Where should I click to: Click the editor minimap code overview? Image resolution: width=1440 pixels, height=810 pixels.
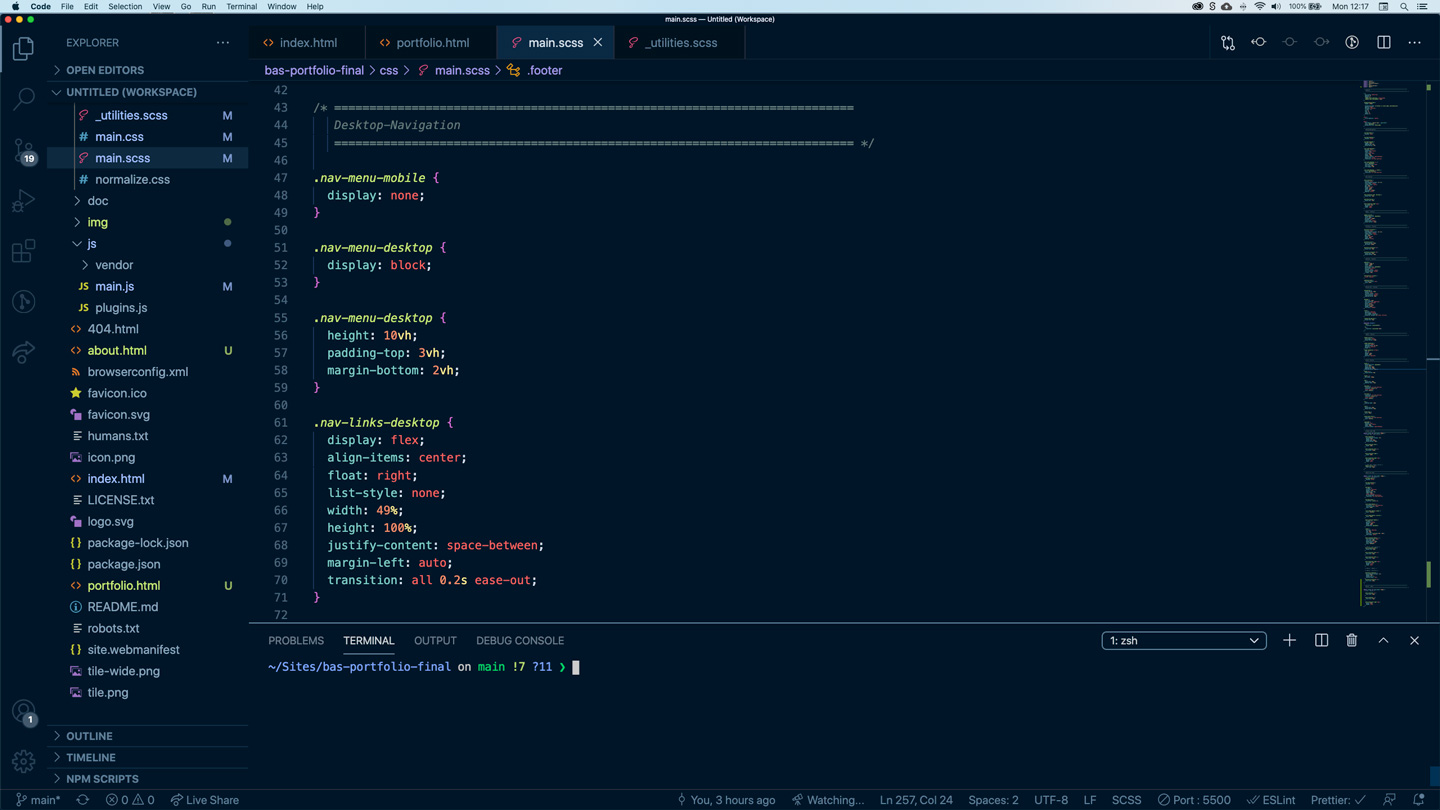[x=1392, y=345]
